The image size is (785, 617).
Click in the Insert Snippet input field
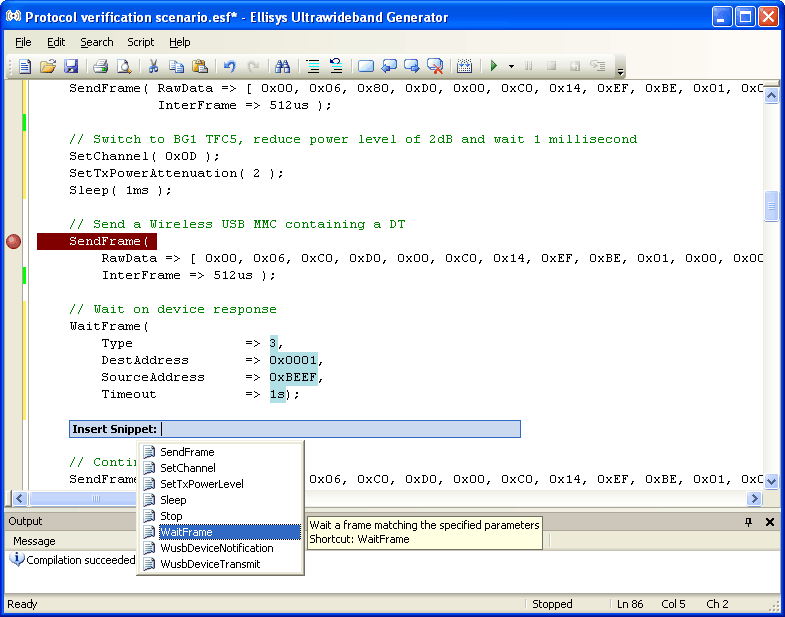point(340,429)
